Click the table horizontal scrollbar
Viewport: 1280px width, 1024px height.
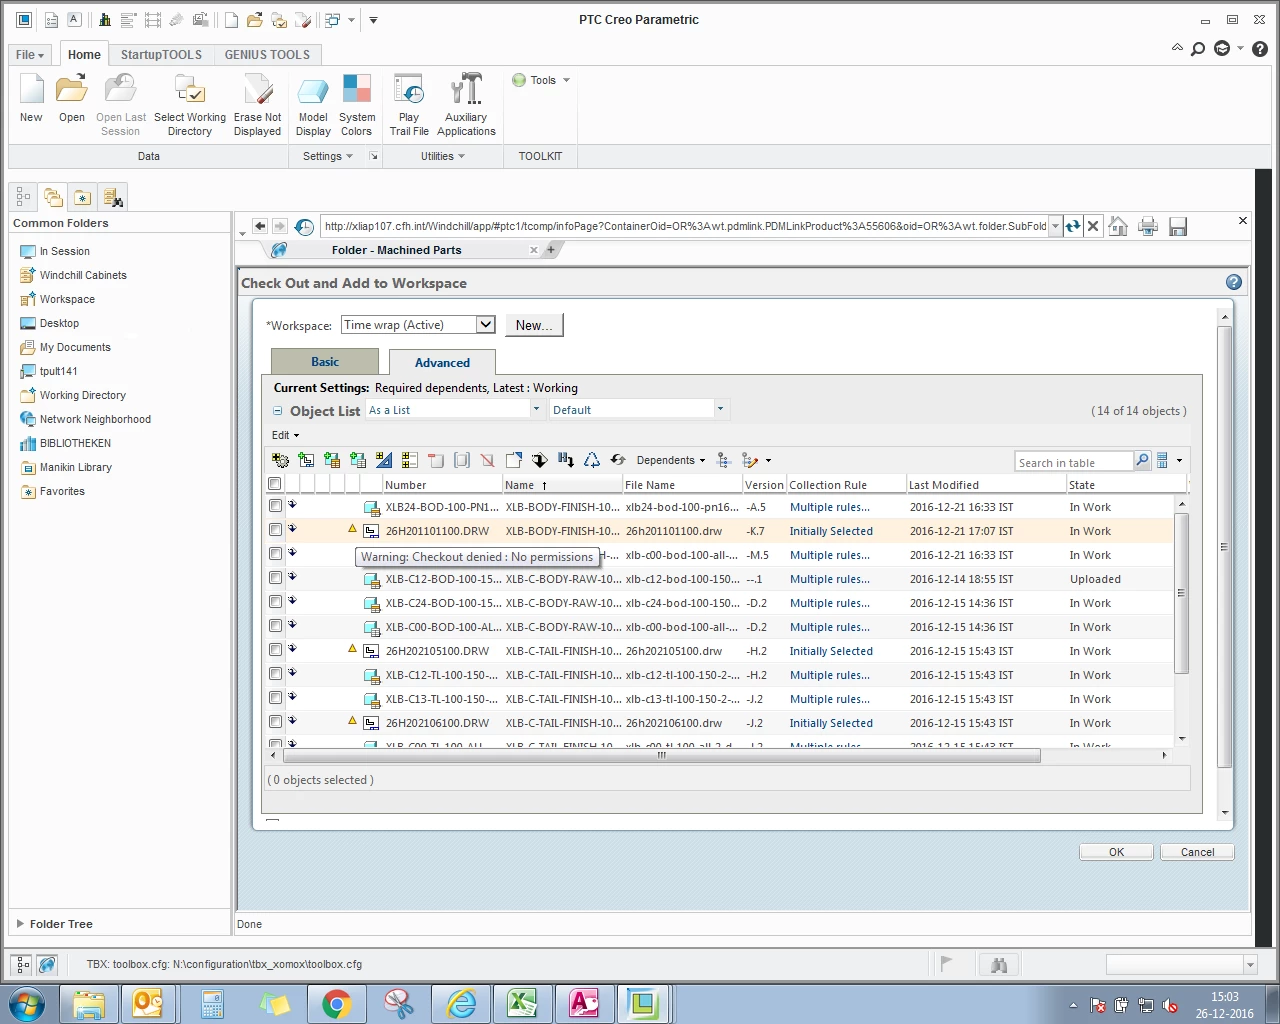click(660, 755)
